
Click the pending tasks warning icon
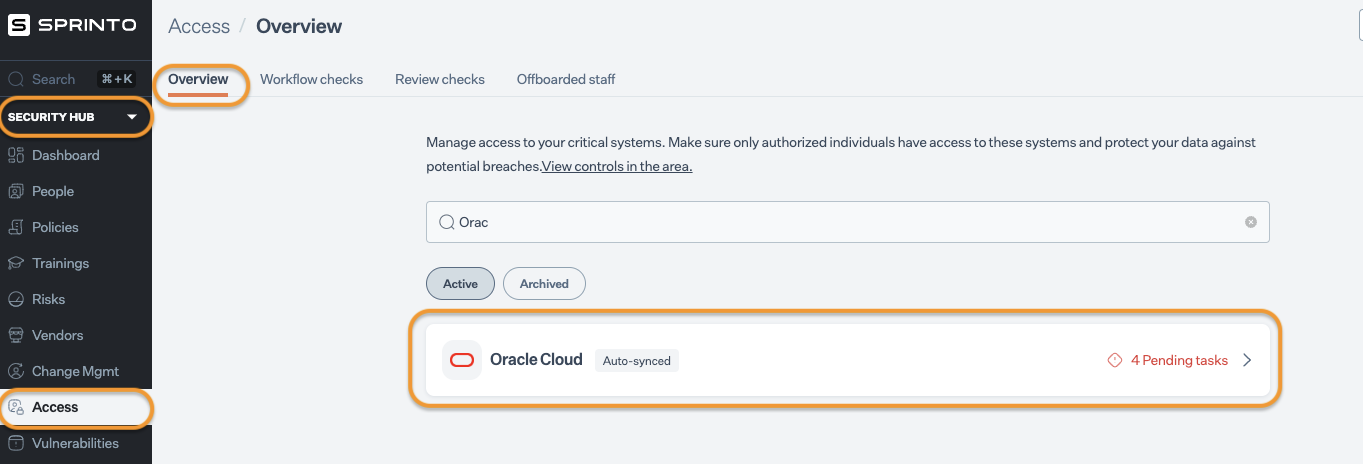pyautogui.click(x=1115, y=360)
